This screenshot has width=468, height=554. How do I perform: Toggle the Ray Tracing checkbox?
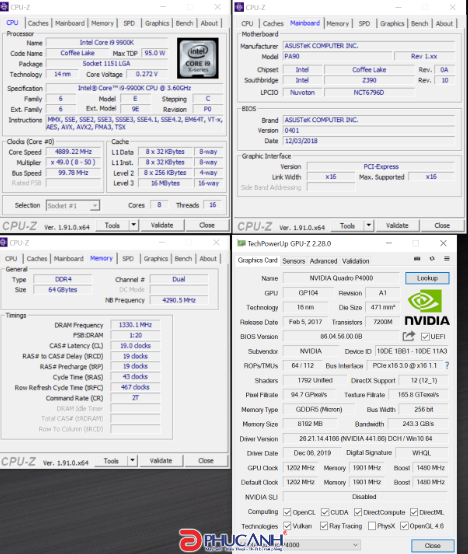pos(324,526)
